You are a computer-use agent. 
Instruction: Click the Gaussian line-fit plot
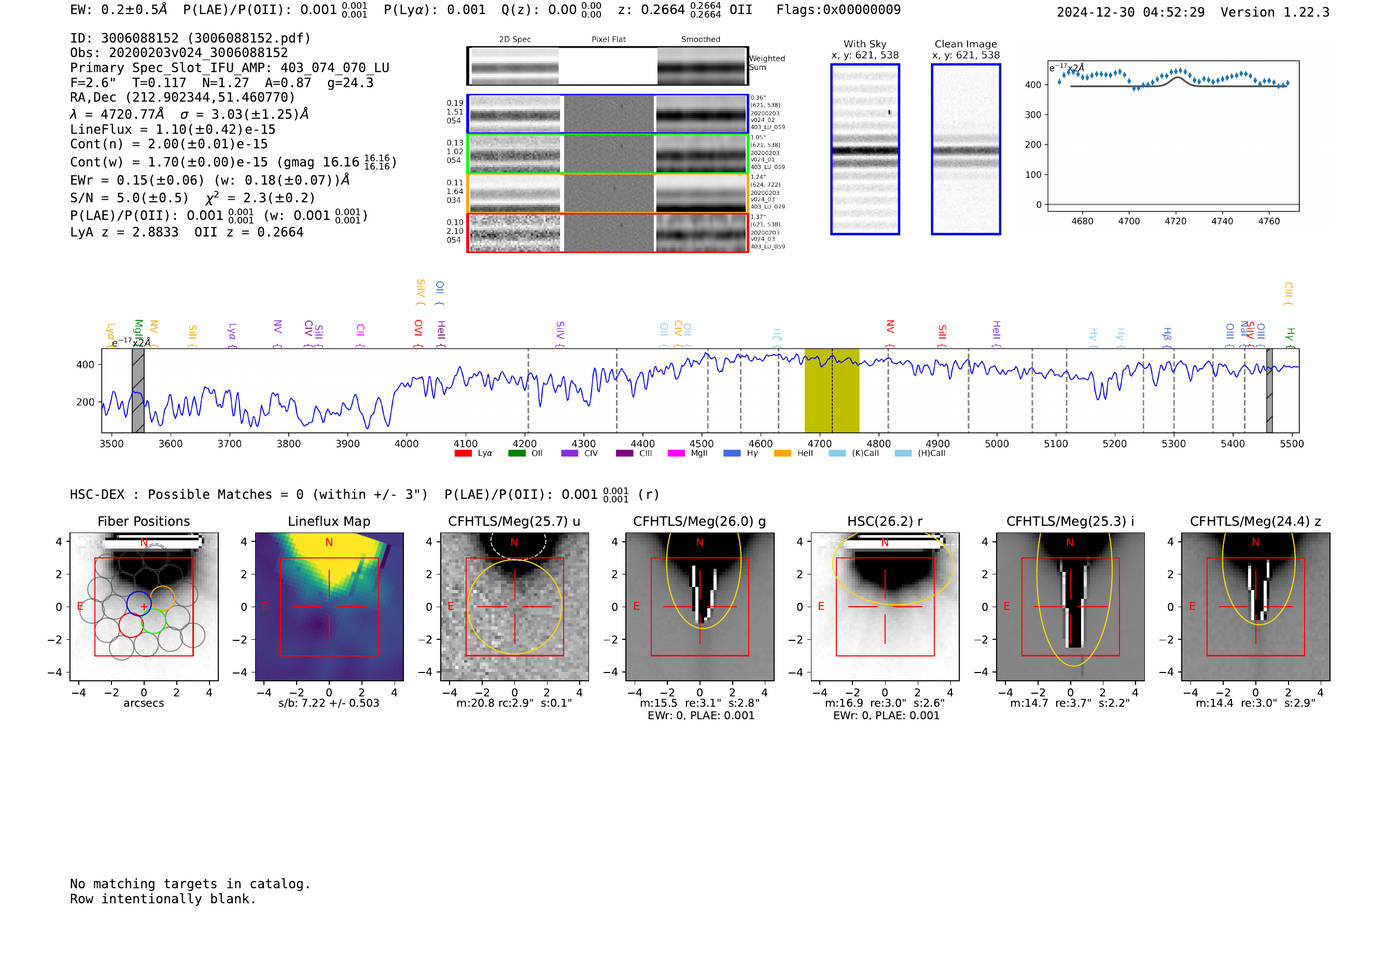pos(1173,135)
